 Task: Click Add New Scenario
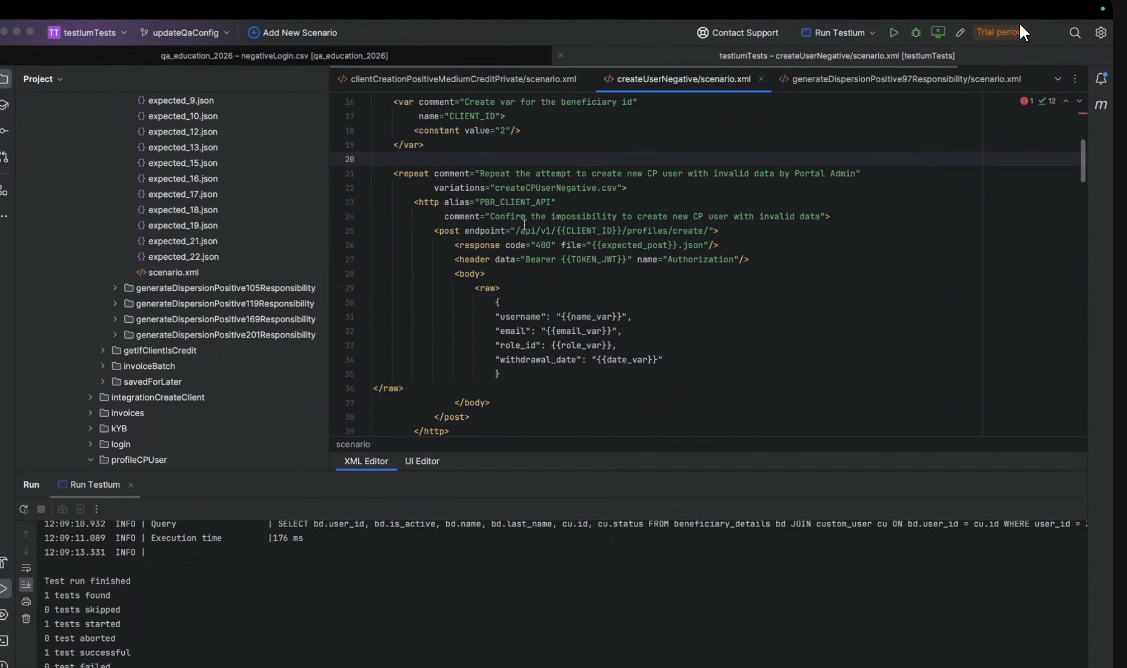coord(293,32)
